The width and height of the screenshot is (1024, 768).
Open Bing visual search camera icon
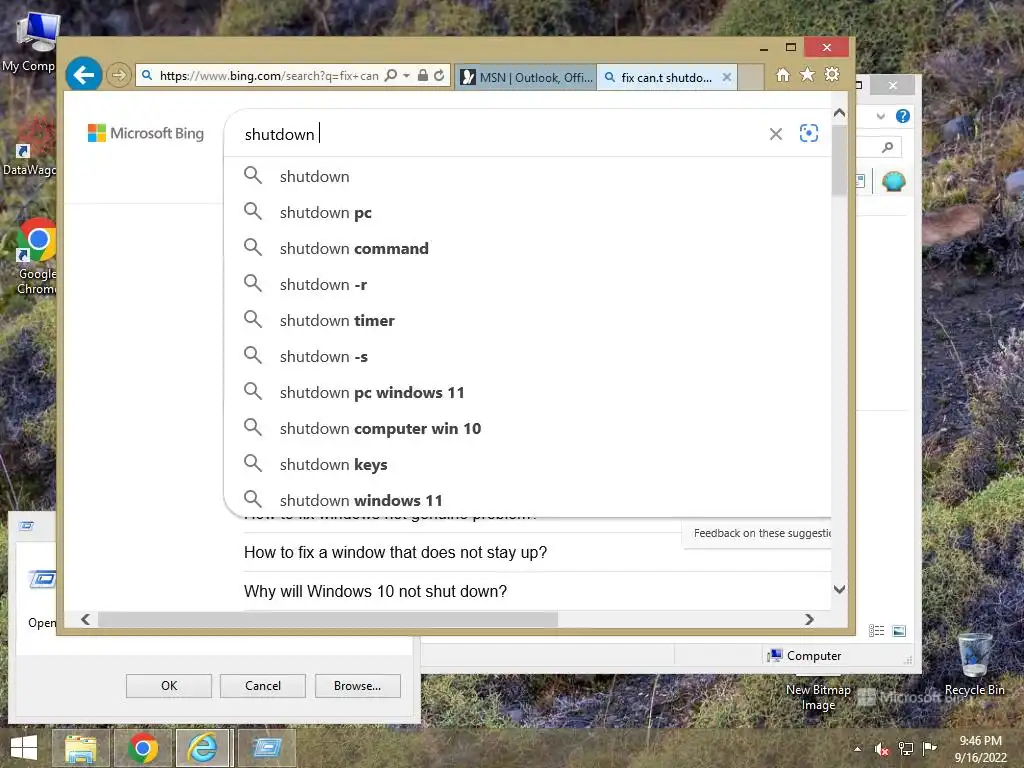(x=808, y=133)
